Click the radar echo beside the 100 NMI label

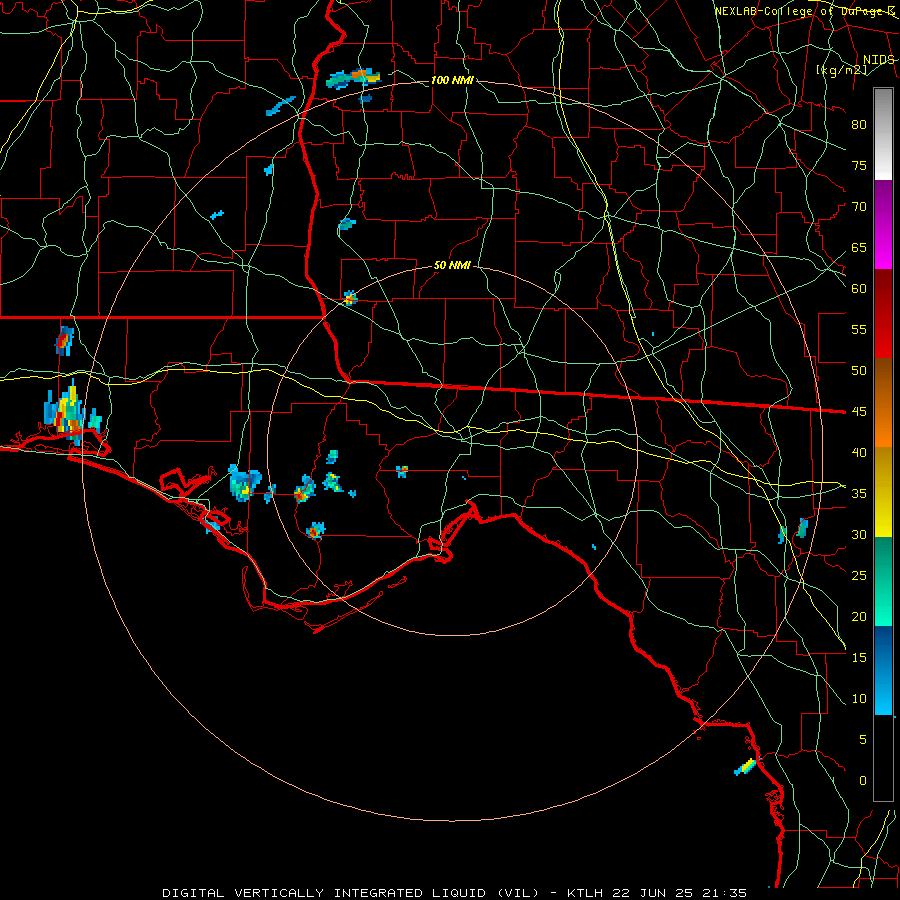(354, 78)
